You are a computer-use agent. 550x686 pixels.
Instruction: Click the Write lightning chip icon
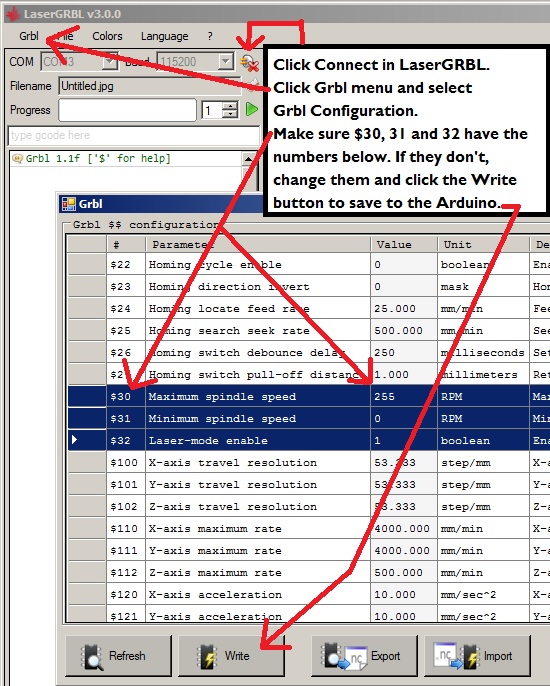tap(207, 656)
